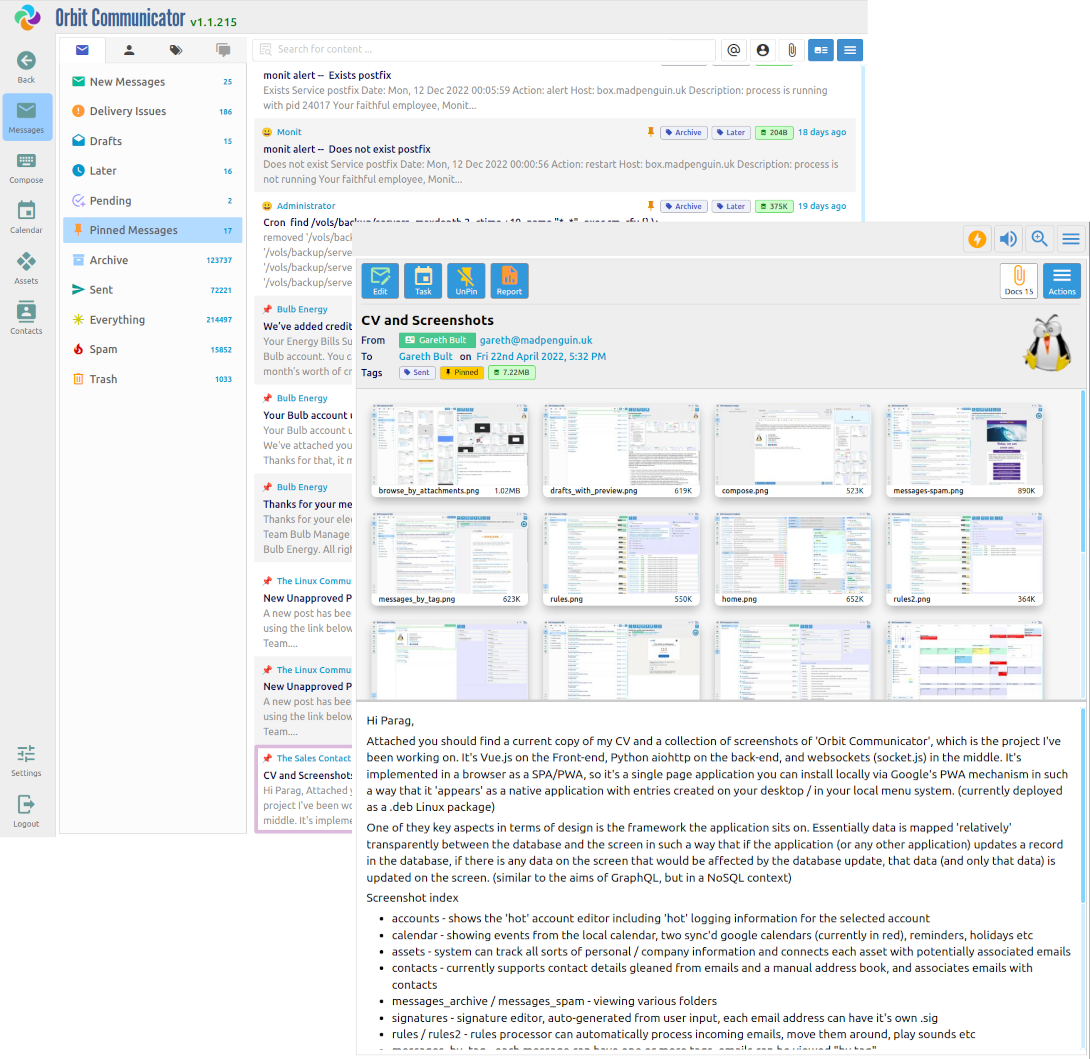Toggle the Pinned tag on the open message
The image size is (1090, 1059).
pyautogui.click(x=461, y=372)
